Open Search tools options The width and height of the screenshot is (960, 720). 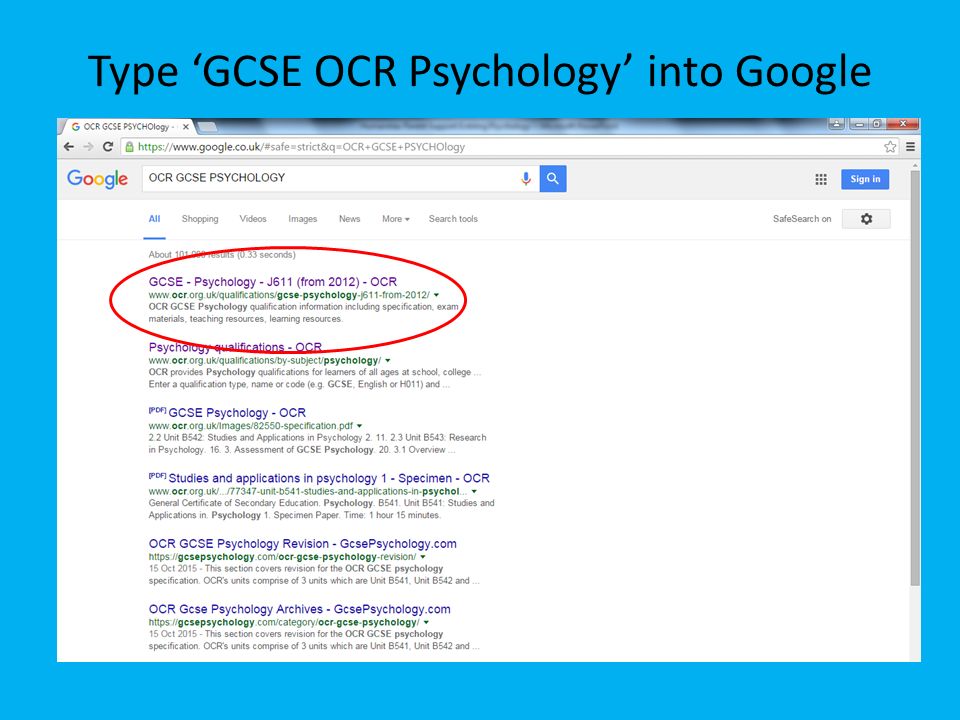pyautogui.click(x=453, y=219)
